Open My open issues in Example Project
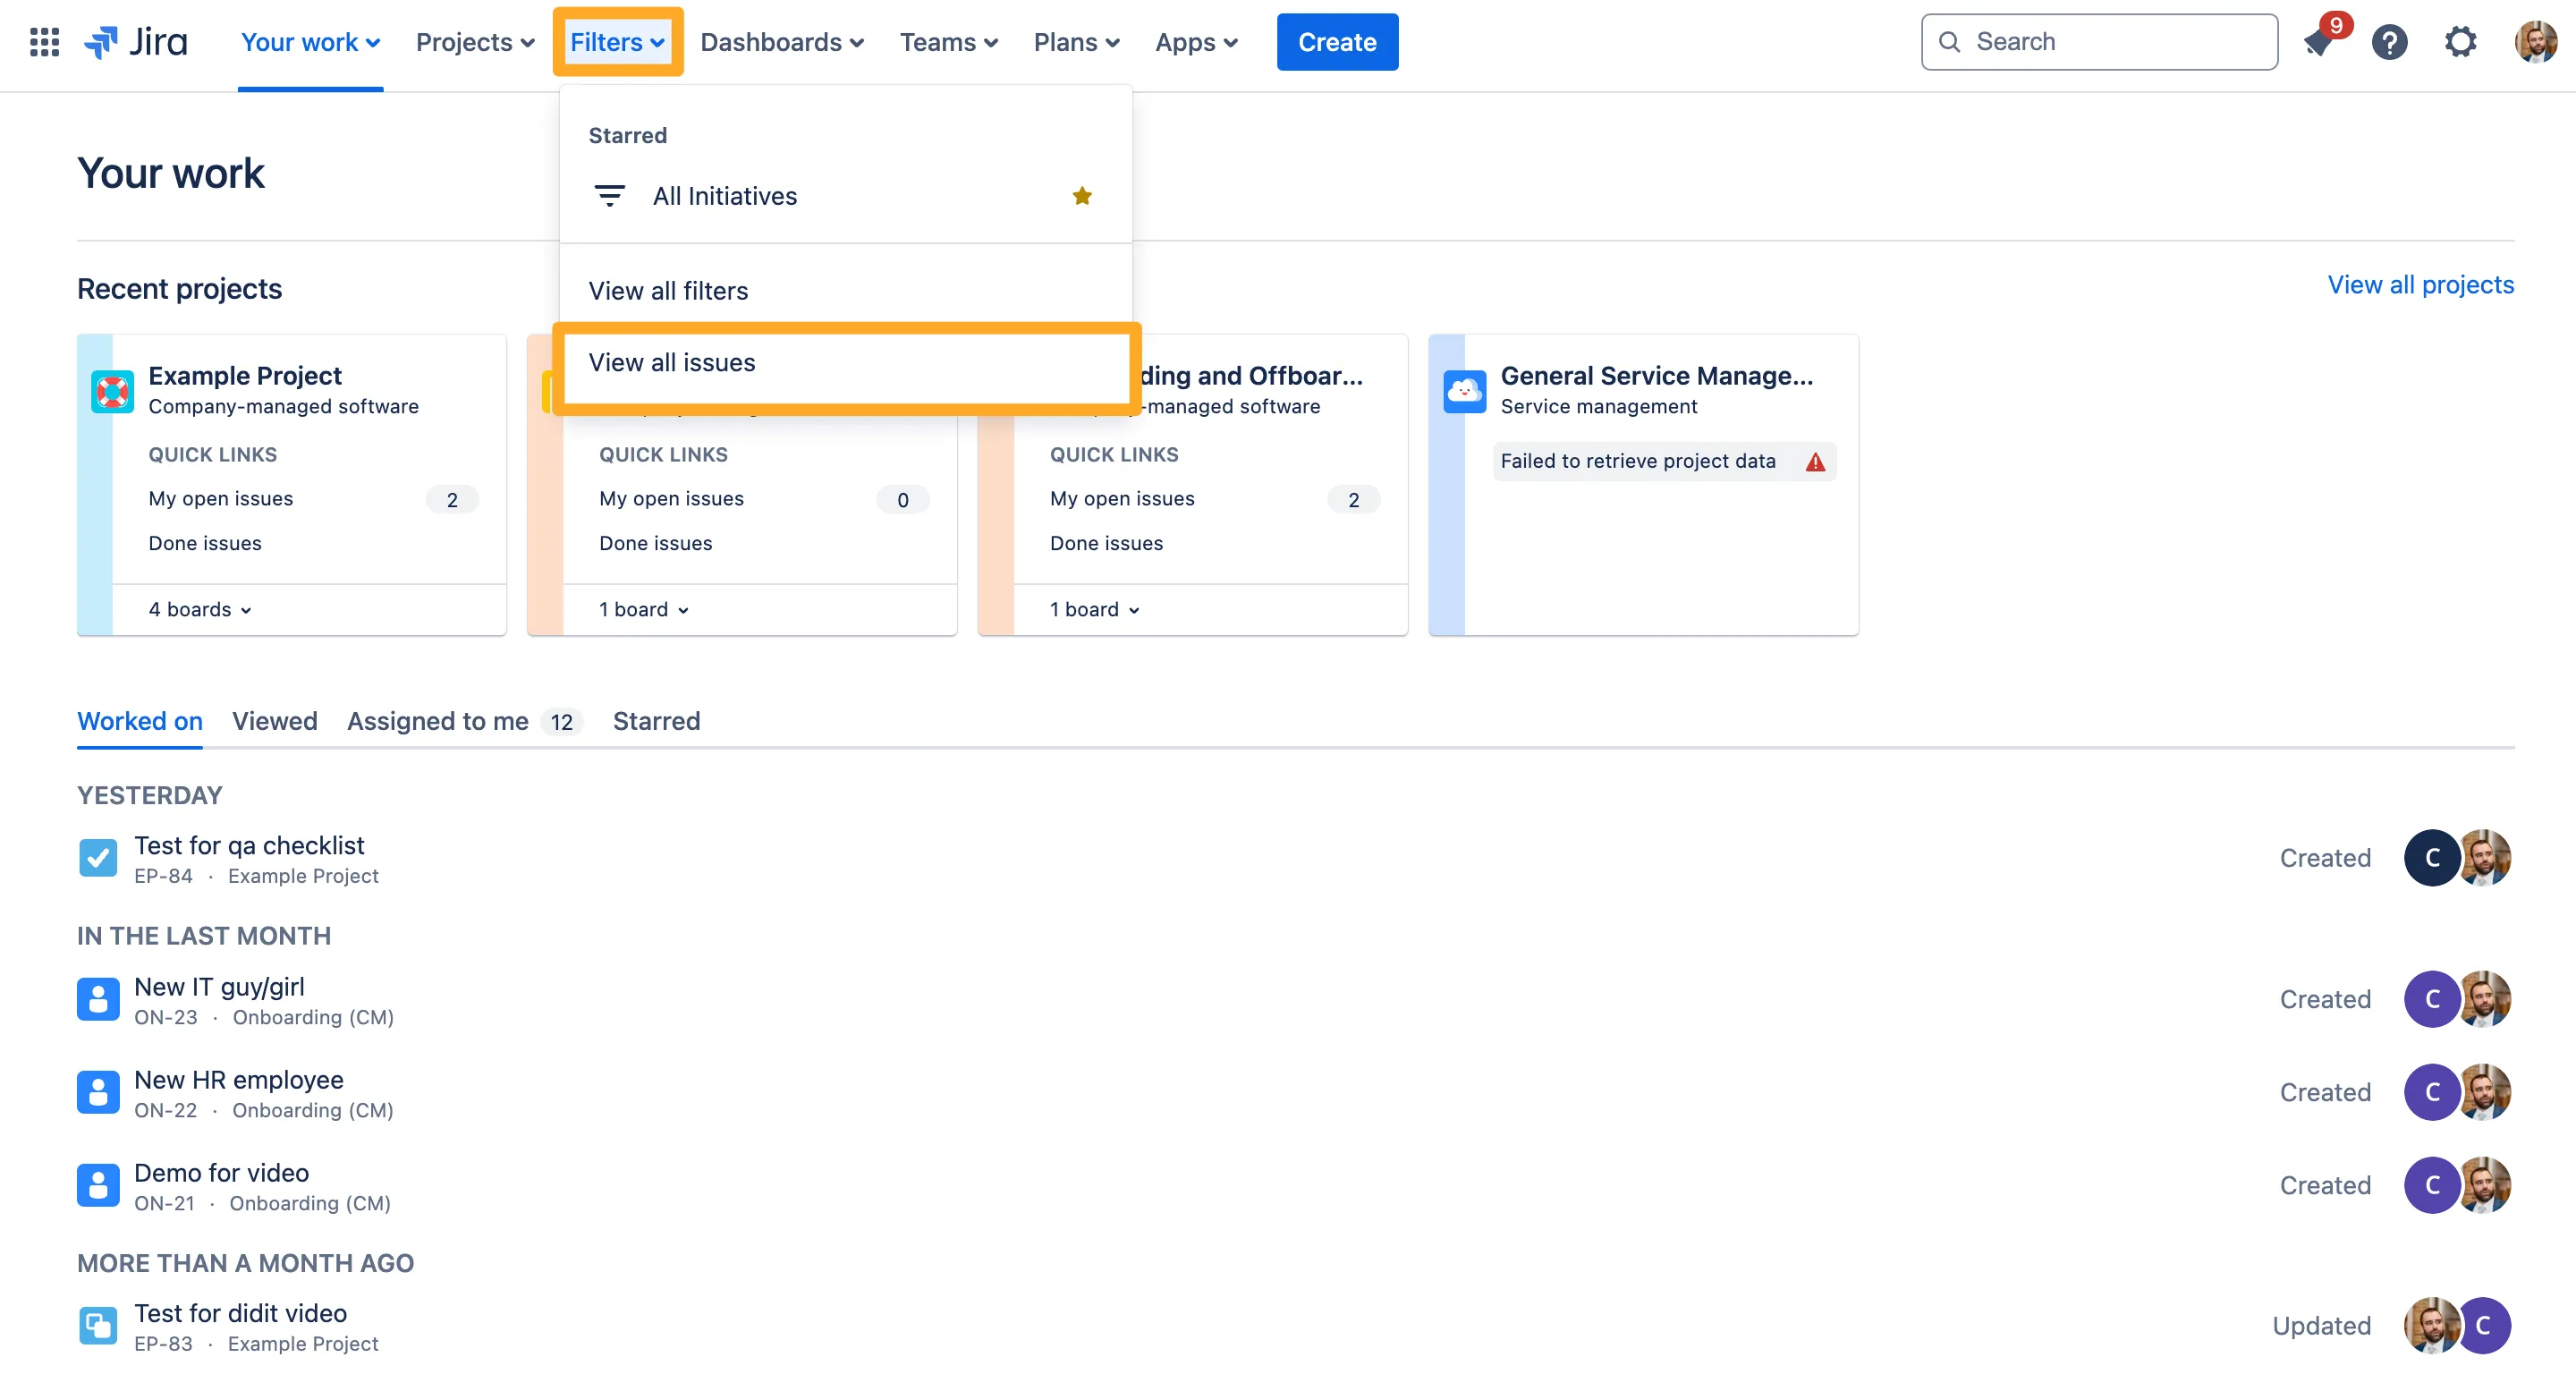 click(221, 499)
